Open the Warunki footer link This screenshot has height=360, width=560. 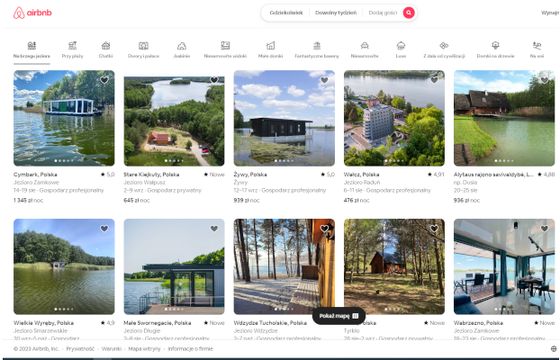pyautogui.click(x=111, y=349)
